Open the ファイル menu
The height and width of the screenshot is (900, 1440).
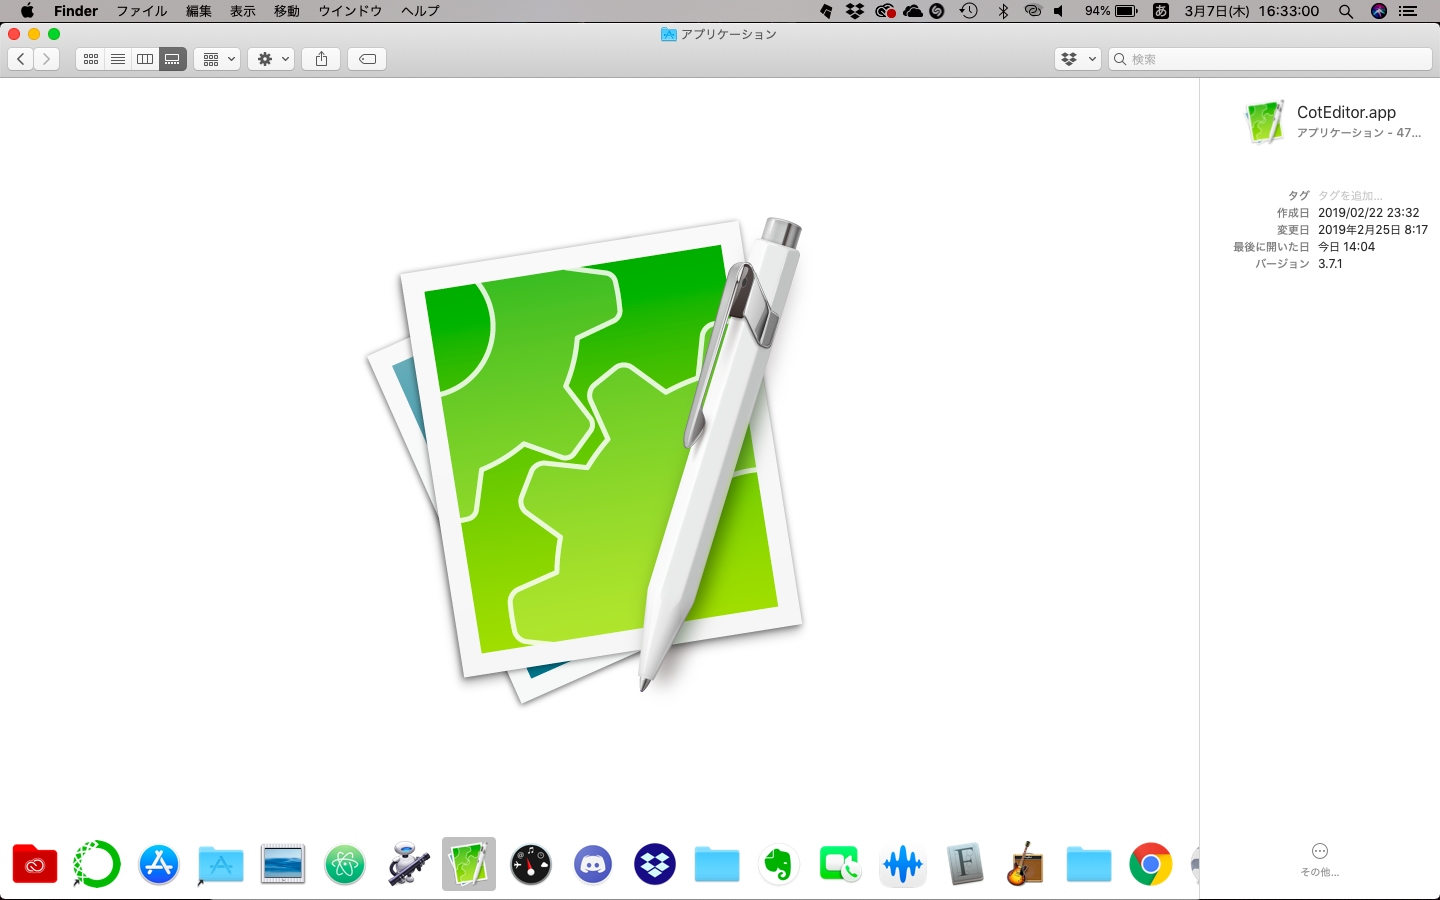pos(142,11)
